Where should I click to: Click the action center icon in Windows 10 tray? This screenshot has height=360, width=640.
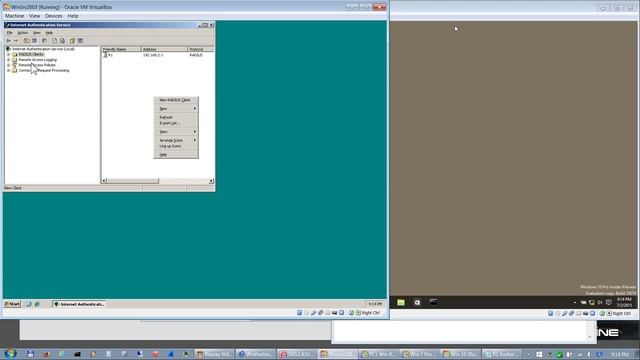(x=609, y=302)
